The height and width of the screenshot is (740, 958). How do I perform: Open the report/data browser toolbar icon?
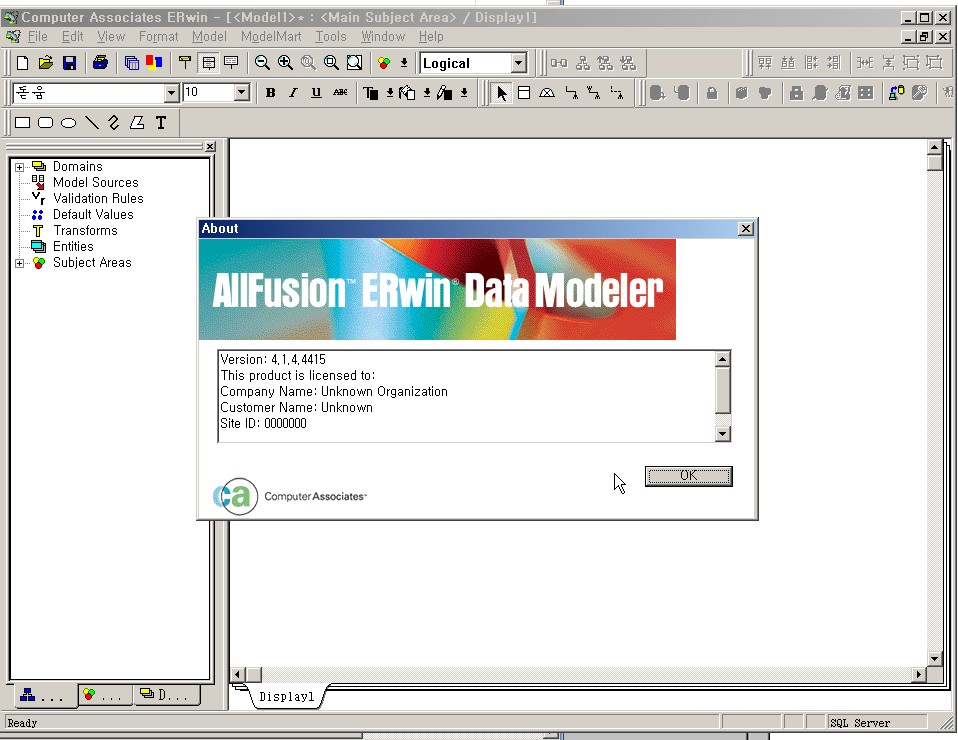[131, 63]
